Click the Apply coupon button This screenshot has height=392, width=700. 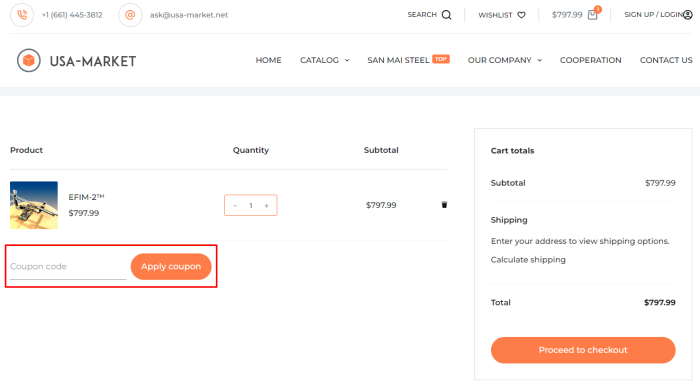click(x=171, y=267)
